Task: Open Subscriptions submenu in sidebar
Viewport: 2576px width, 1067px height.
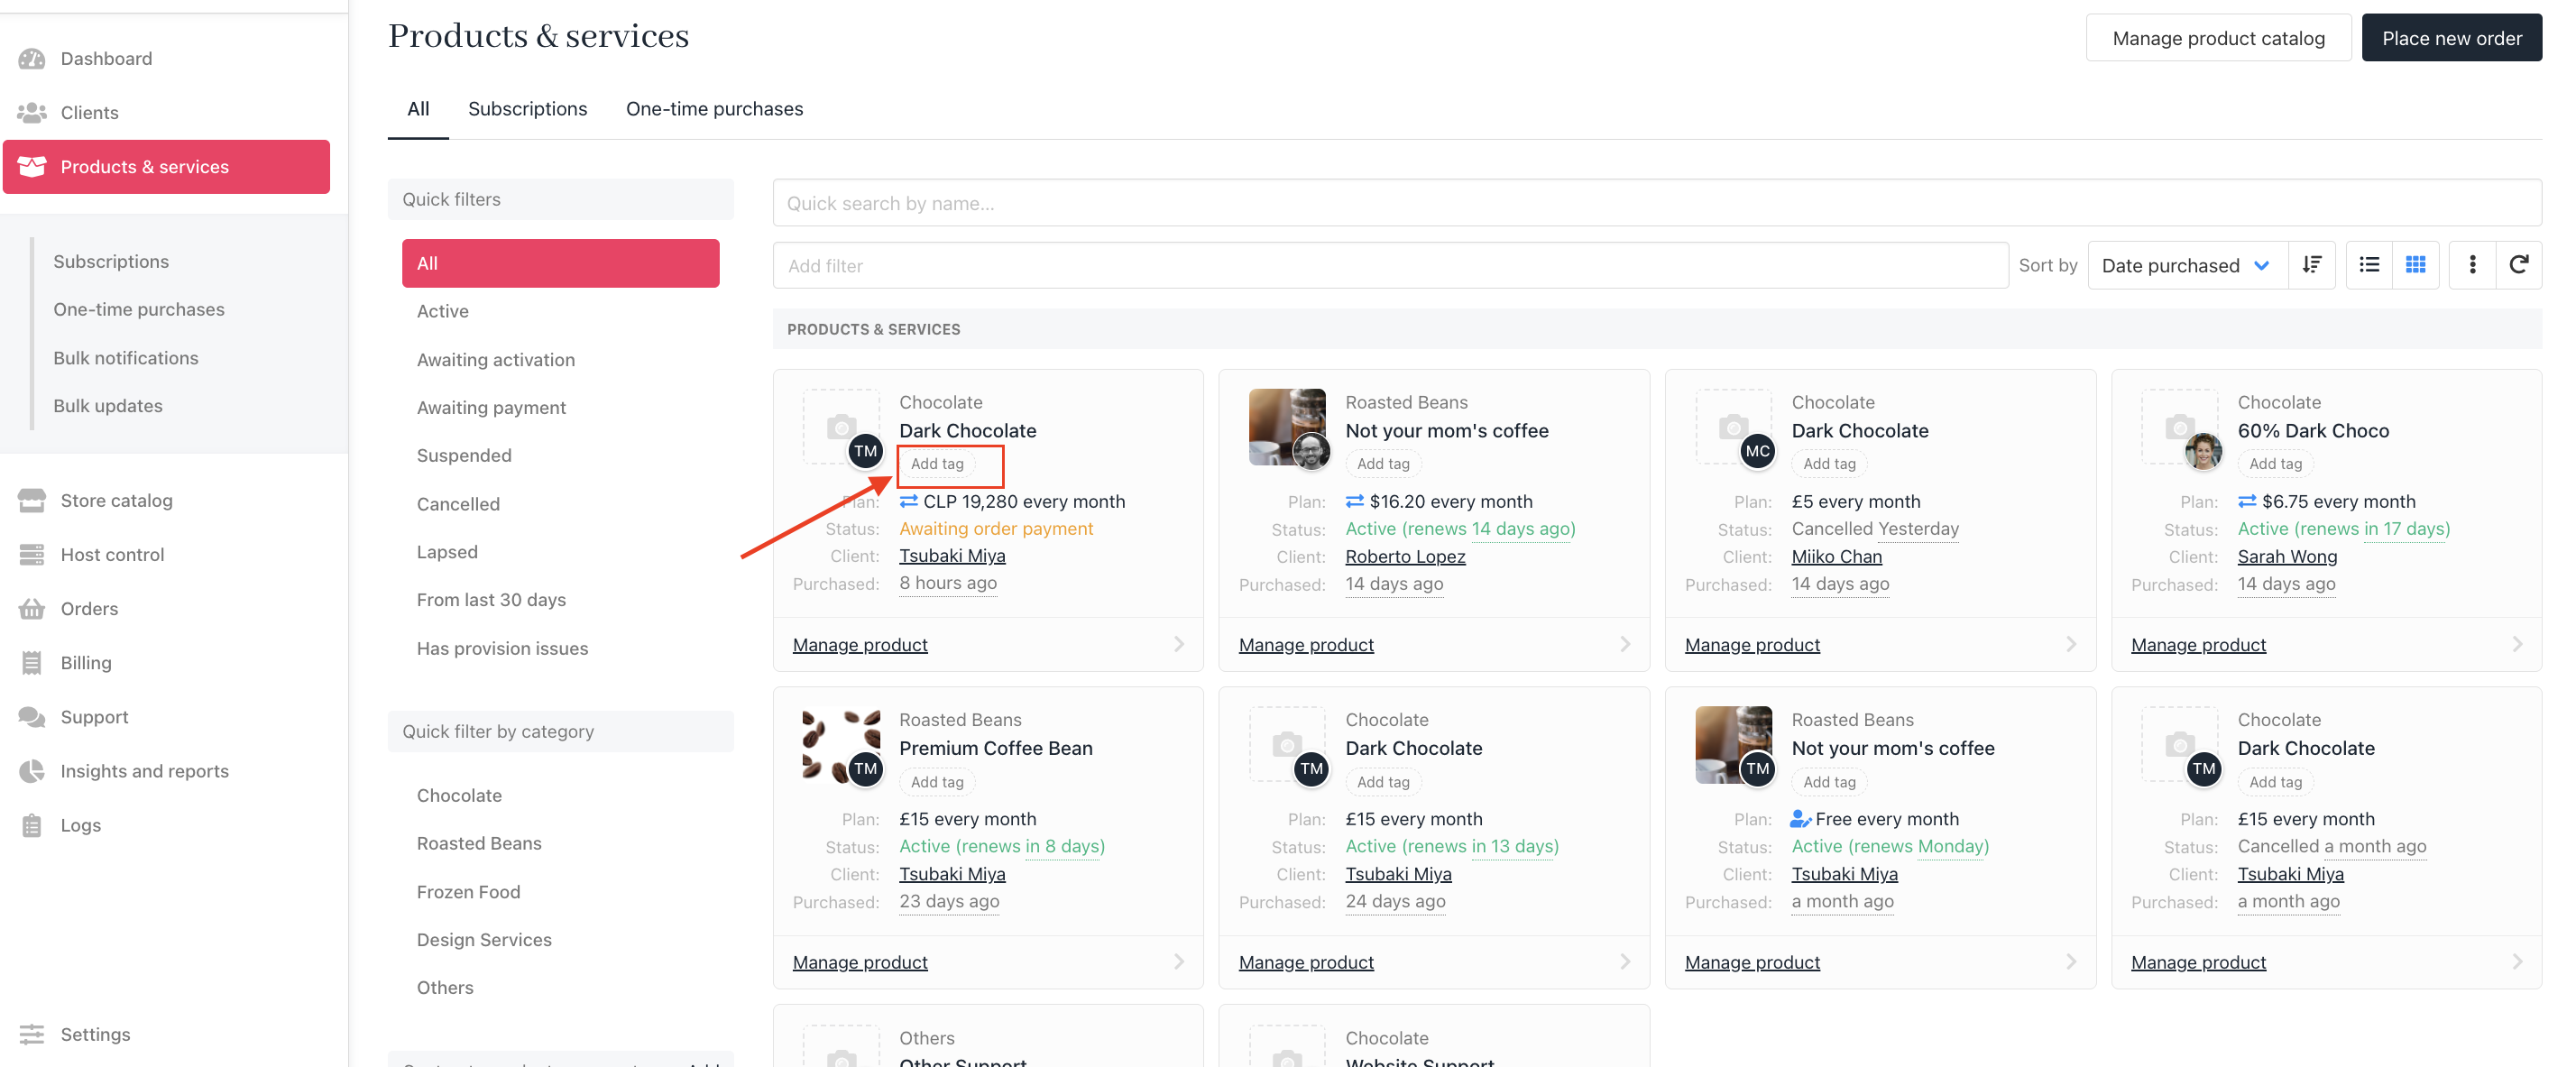Action: tap(111, 261)
